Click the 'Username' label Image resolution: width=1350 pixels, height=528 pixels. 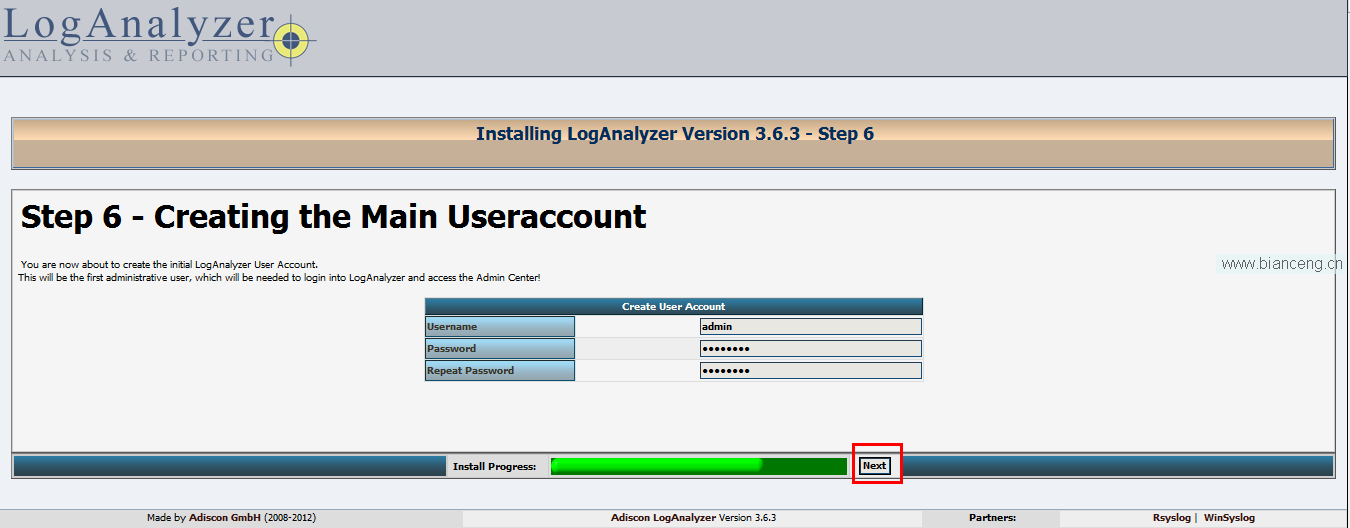pos(452,327)
